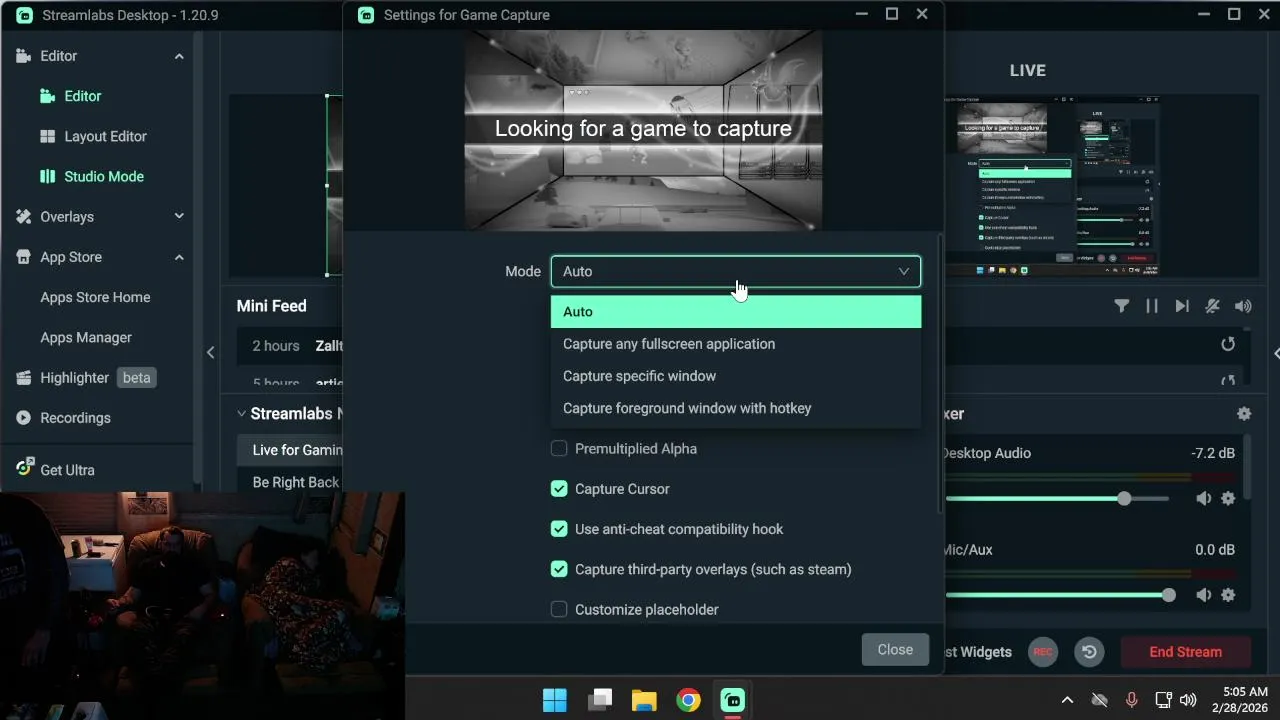The width and height of the screenshot is (1280, 720).
Task: Click the Highlighter star icon
Action: pos(23,377)
